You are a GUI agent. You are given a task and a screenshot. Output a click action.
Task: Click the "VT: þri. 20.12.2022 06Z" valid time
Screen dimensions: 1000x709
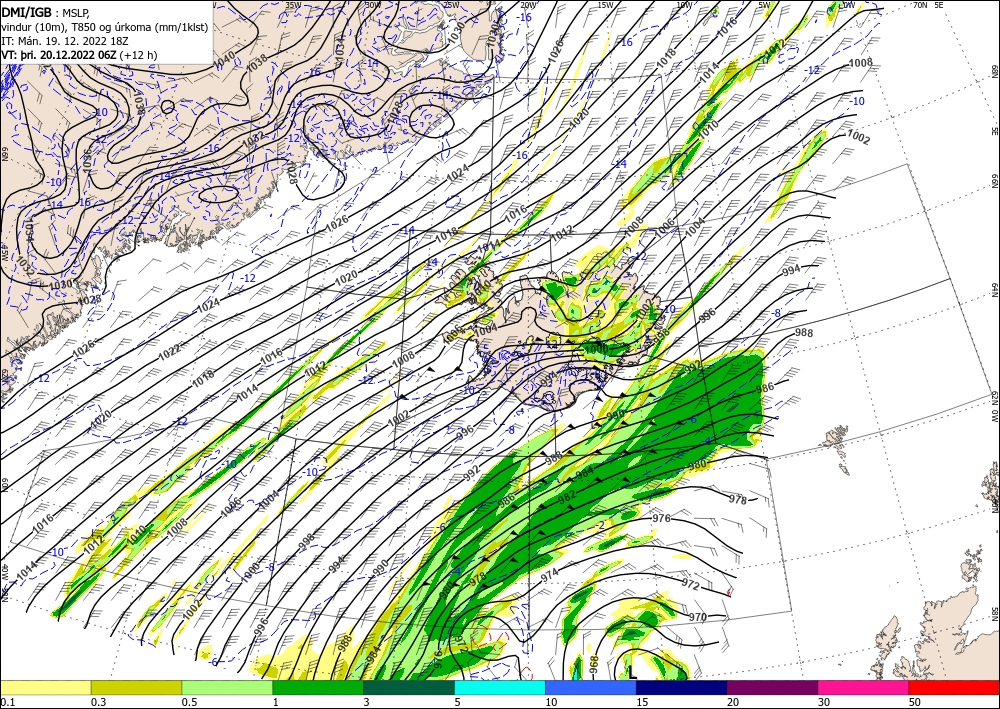point(59,55)
